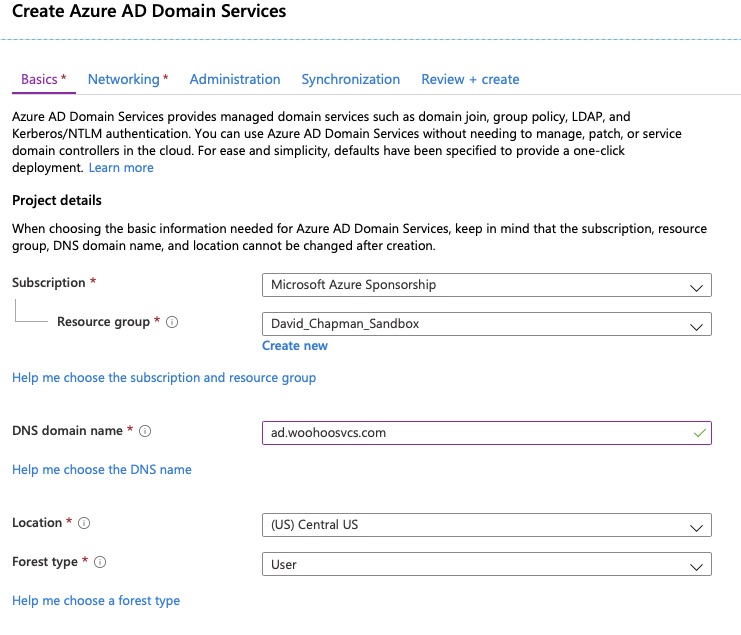Show Forest type info icon

pyautogui.click(x=100, y=562)
